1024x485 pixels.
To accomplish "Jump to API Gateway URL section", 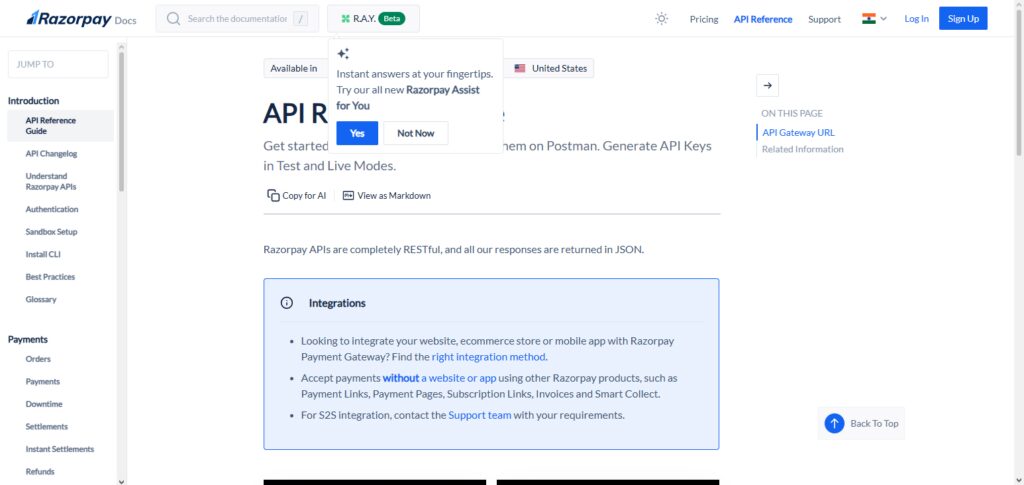I will point(798,133).
